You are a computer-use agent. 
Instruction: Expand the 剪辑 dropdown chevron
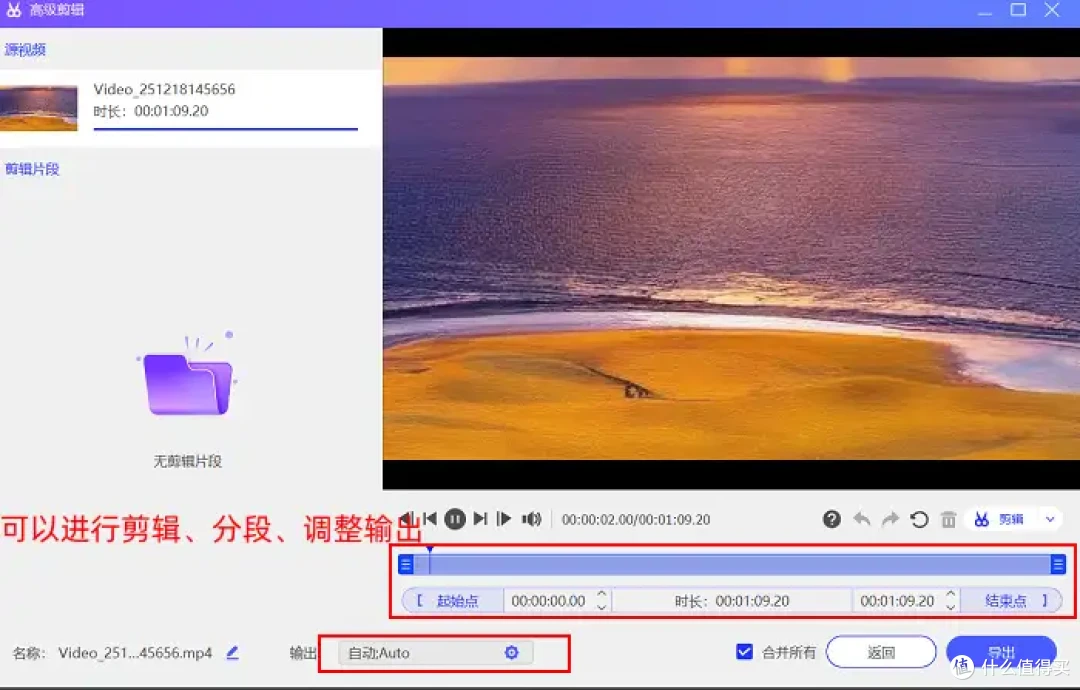(1050, 519)
